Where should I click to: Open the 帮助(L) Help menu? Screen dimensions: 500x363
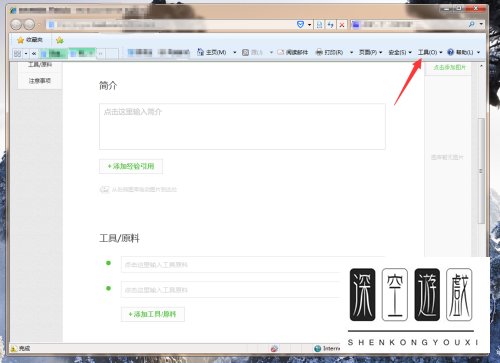pos(467,52)
